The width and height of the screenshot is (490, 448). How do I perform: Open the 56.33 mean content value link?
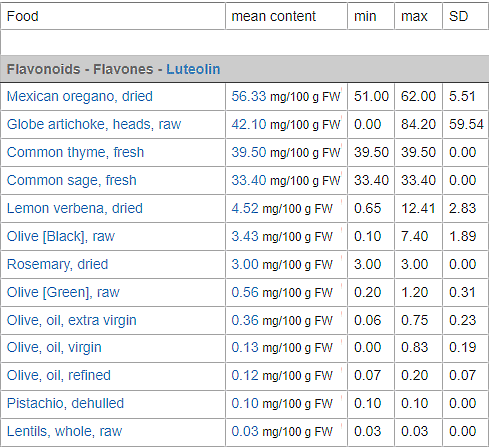coord(249,96)
